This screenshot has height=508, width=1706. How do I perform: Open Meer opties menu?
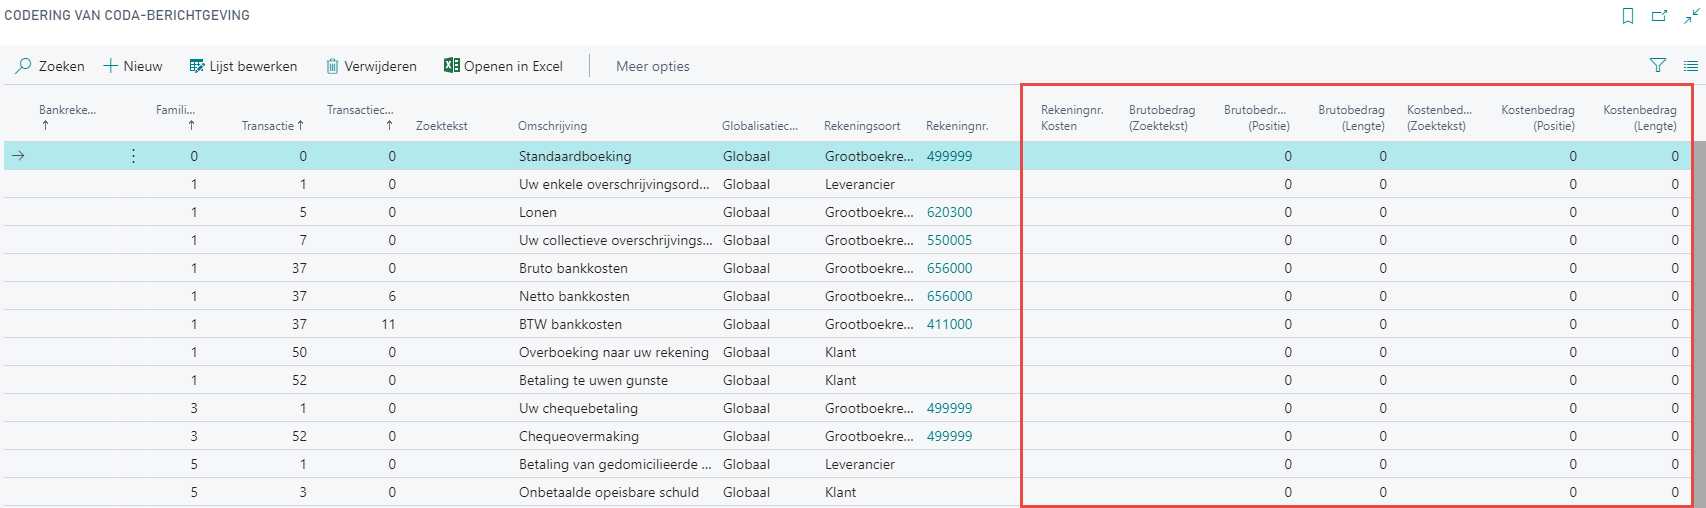652,66
